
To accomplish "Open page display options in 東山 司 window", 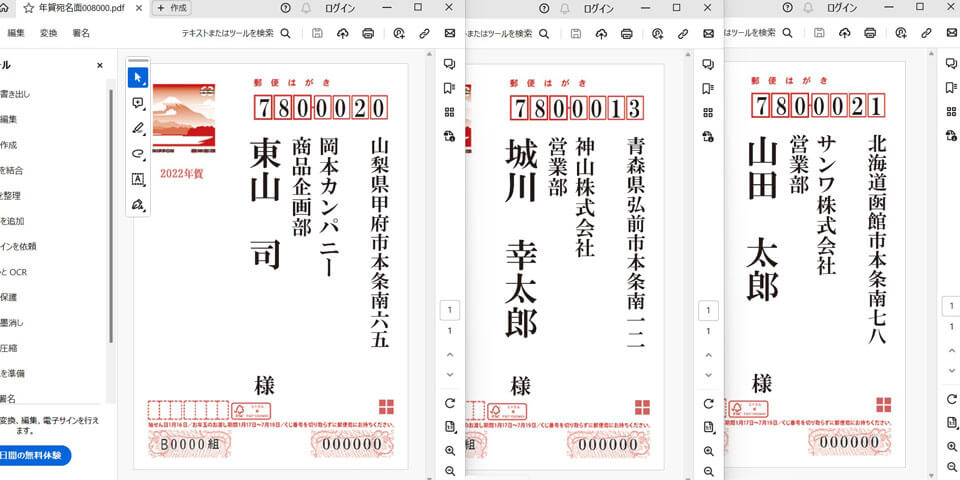I will [449, 427].
